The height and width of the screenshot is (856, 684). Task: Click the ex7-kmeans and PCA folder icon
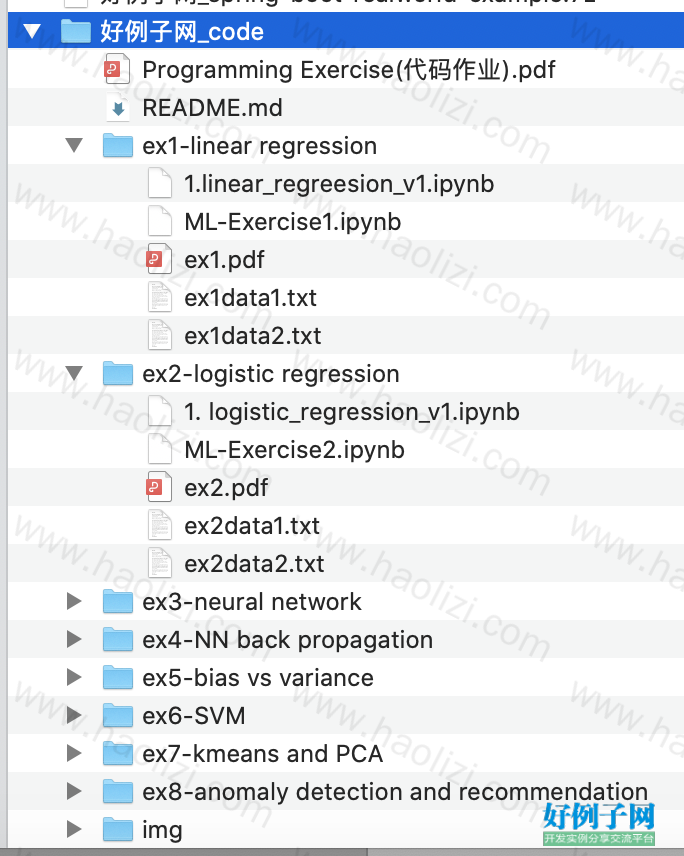click(x=118, y=754)
